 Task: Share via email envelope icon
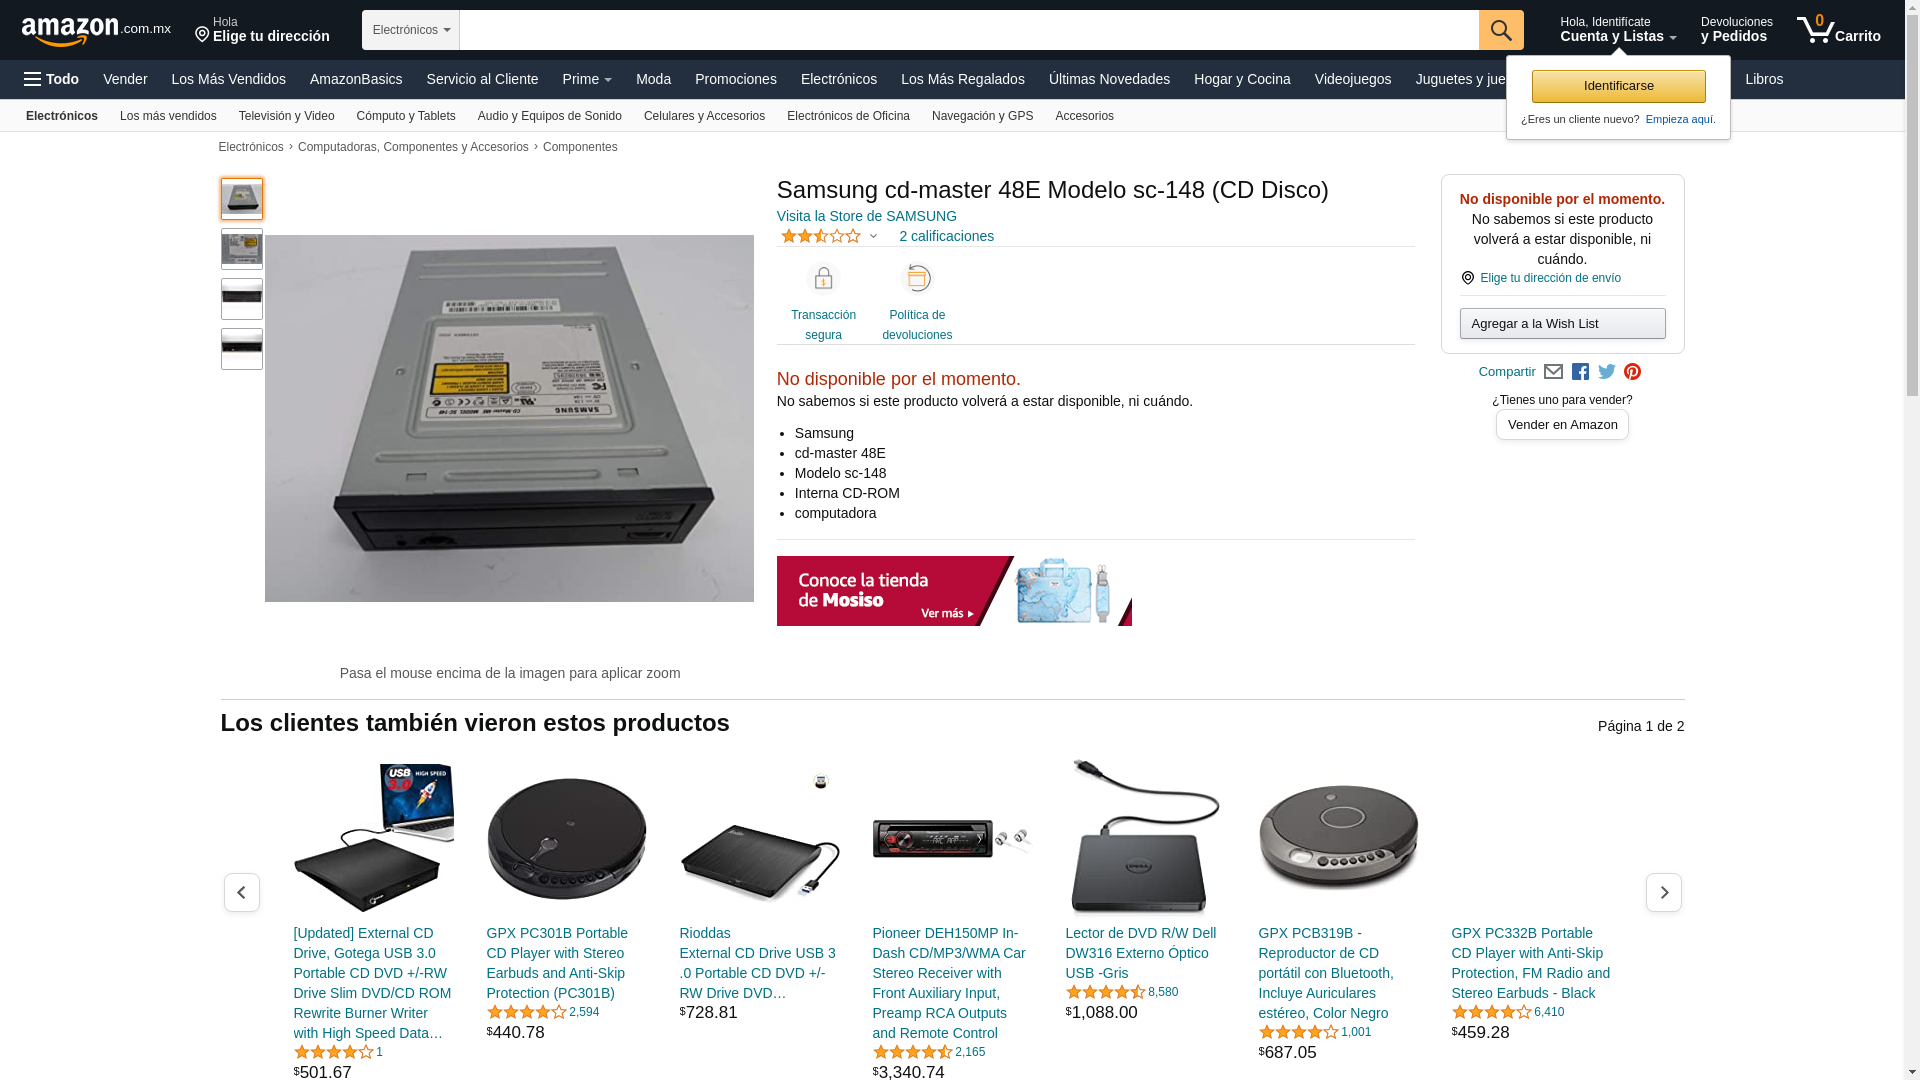click(x=1553, y=372)
